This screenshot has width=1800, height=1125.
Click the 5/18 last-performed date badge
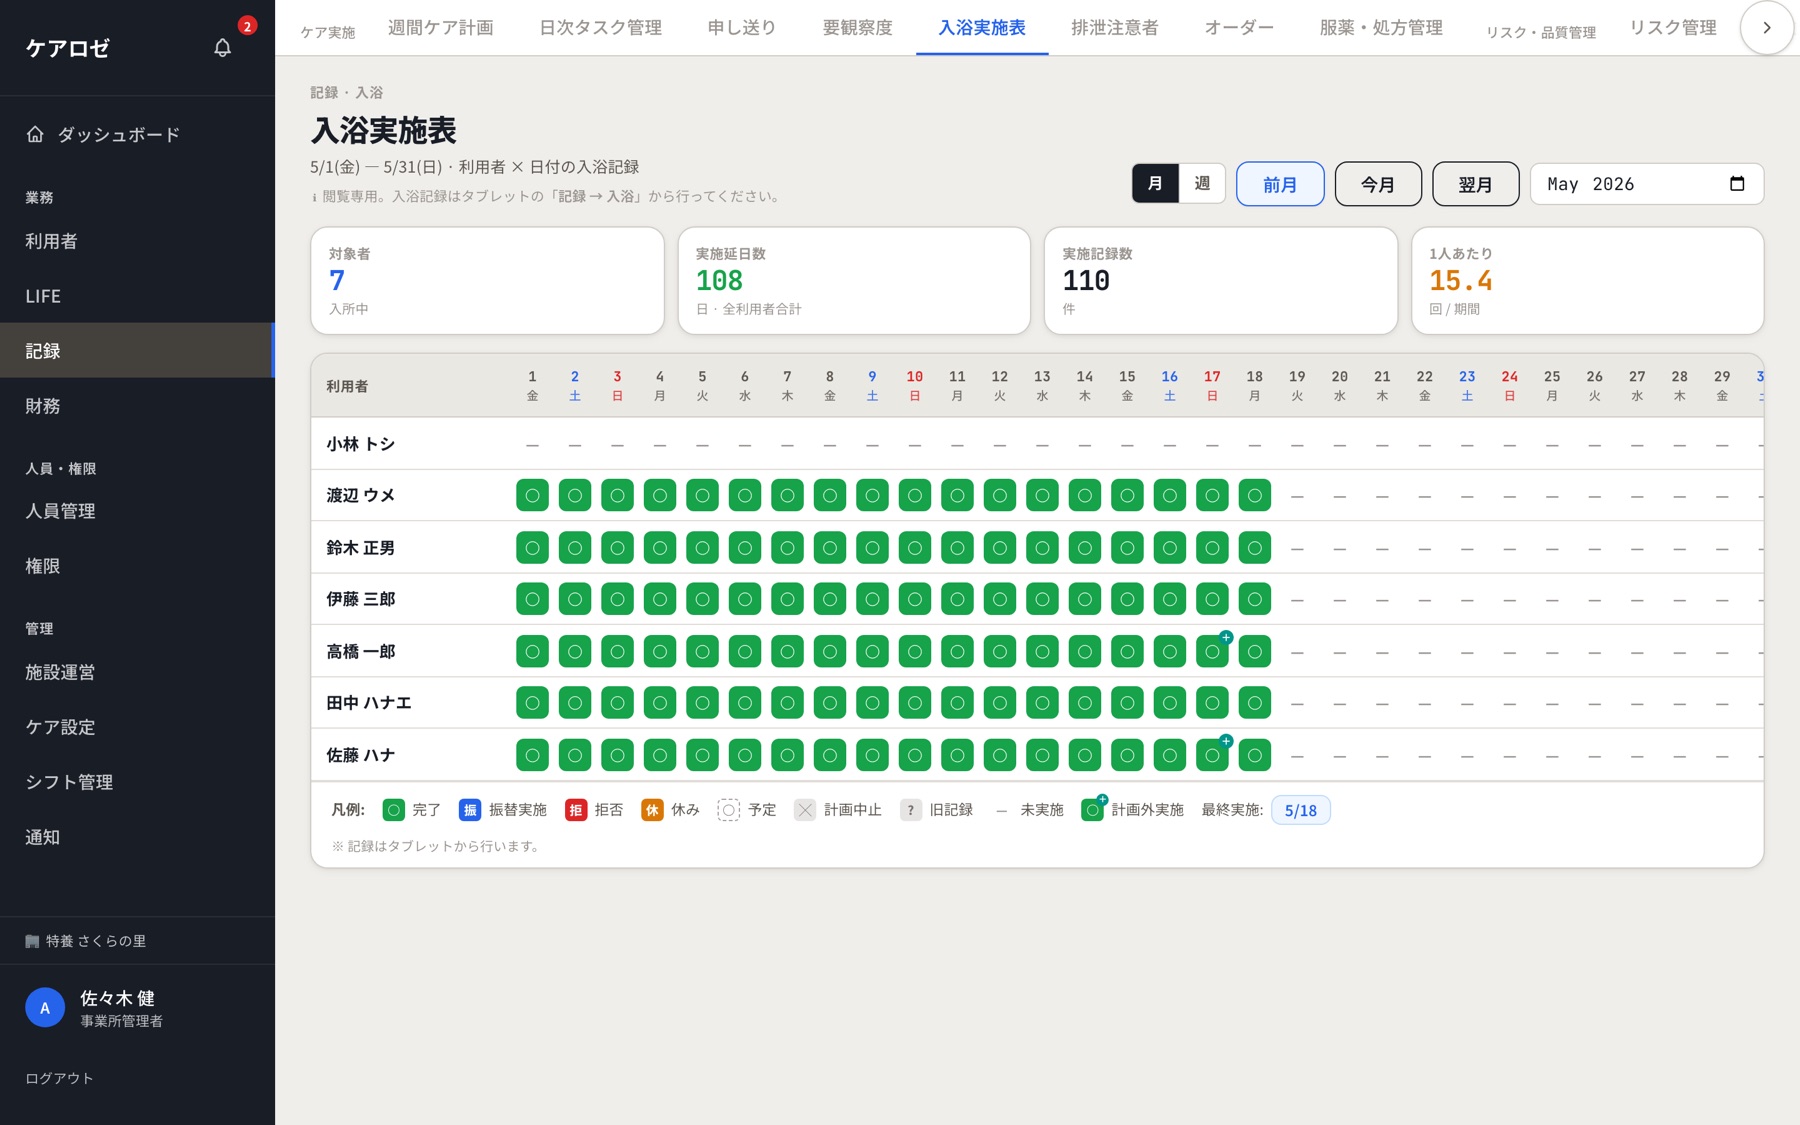click(1301, 810)
